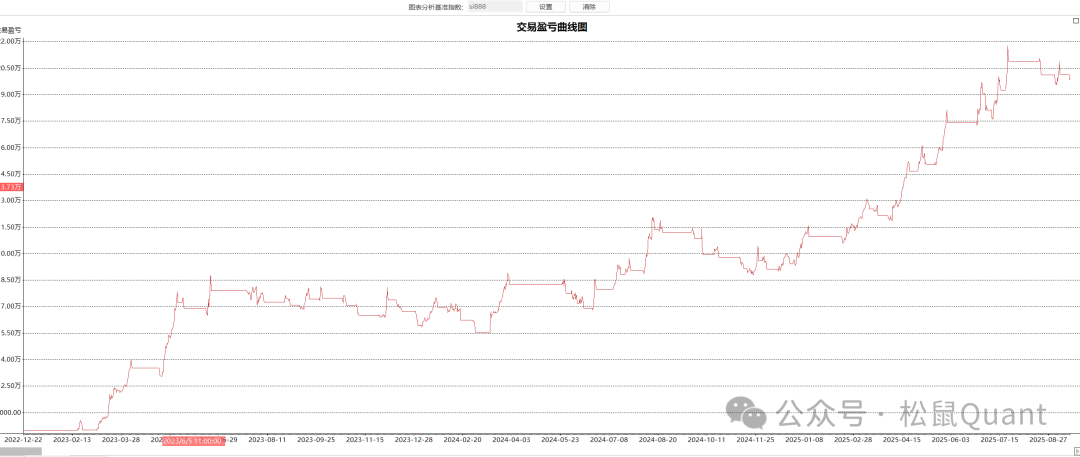Click the 2022-12-22 date label on x-axis
The height and width of the screenshot is (457, 1080).
point(23,439)
